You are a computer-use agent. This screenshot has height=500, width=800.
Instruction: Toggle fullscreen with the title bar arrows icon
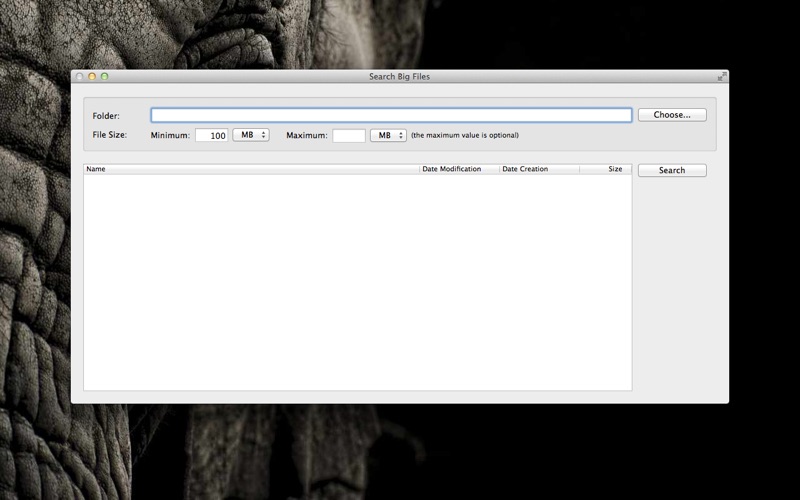(722, 77)
